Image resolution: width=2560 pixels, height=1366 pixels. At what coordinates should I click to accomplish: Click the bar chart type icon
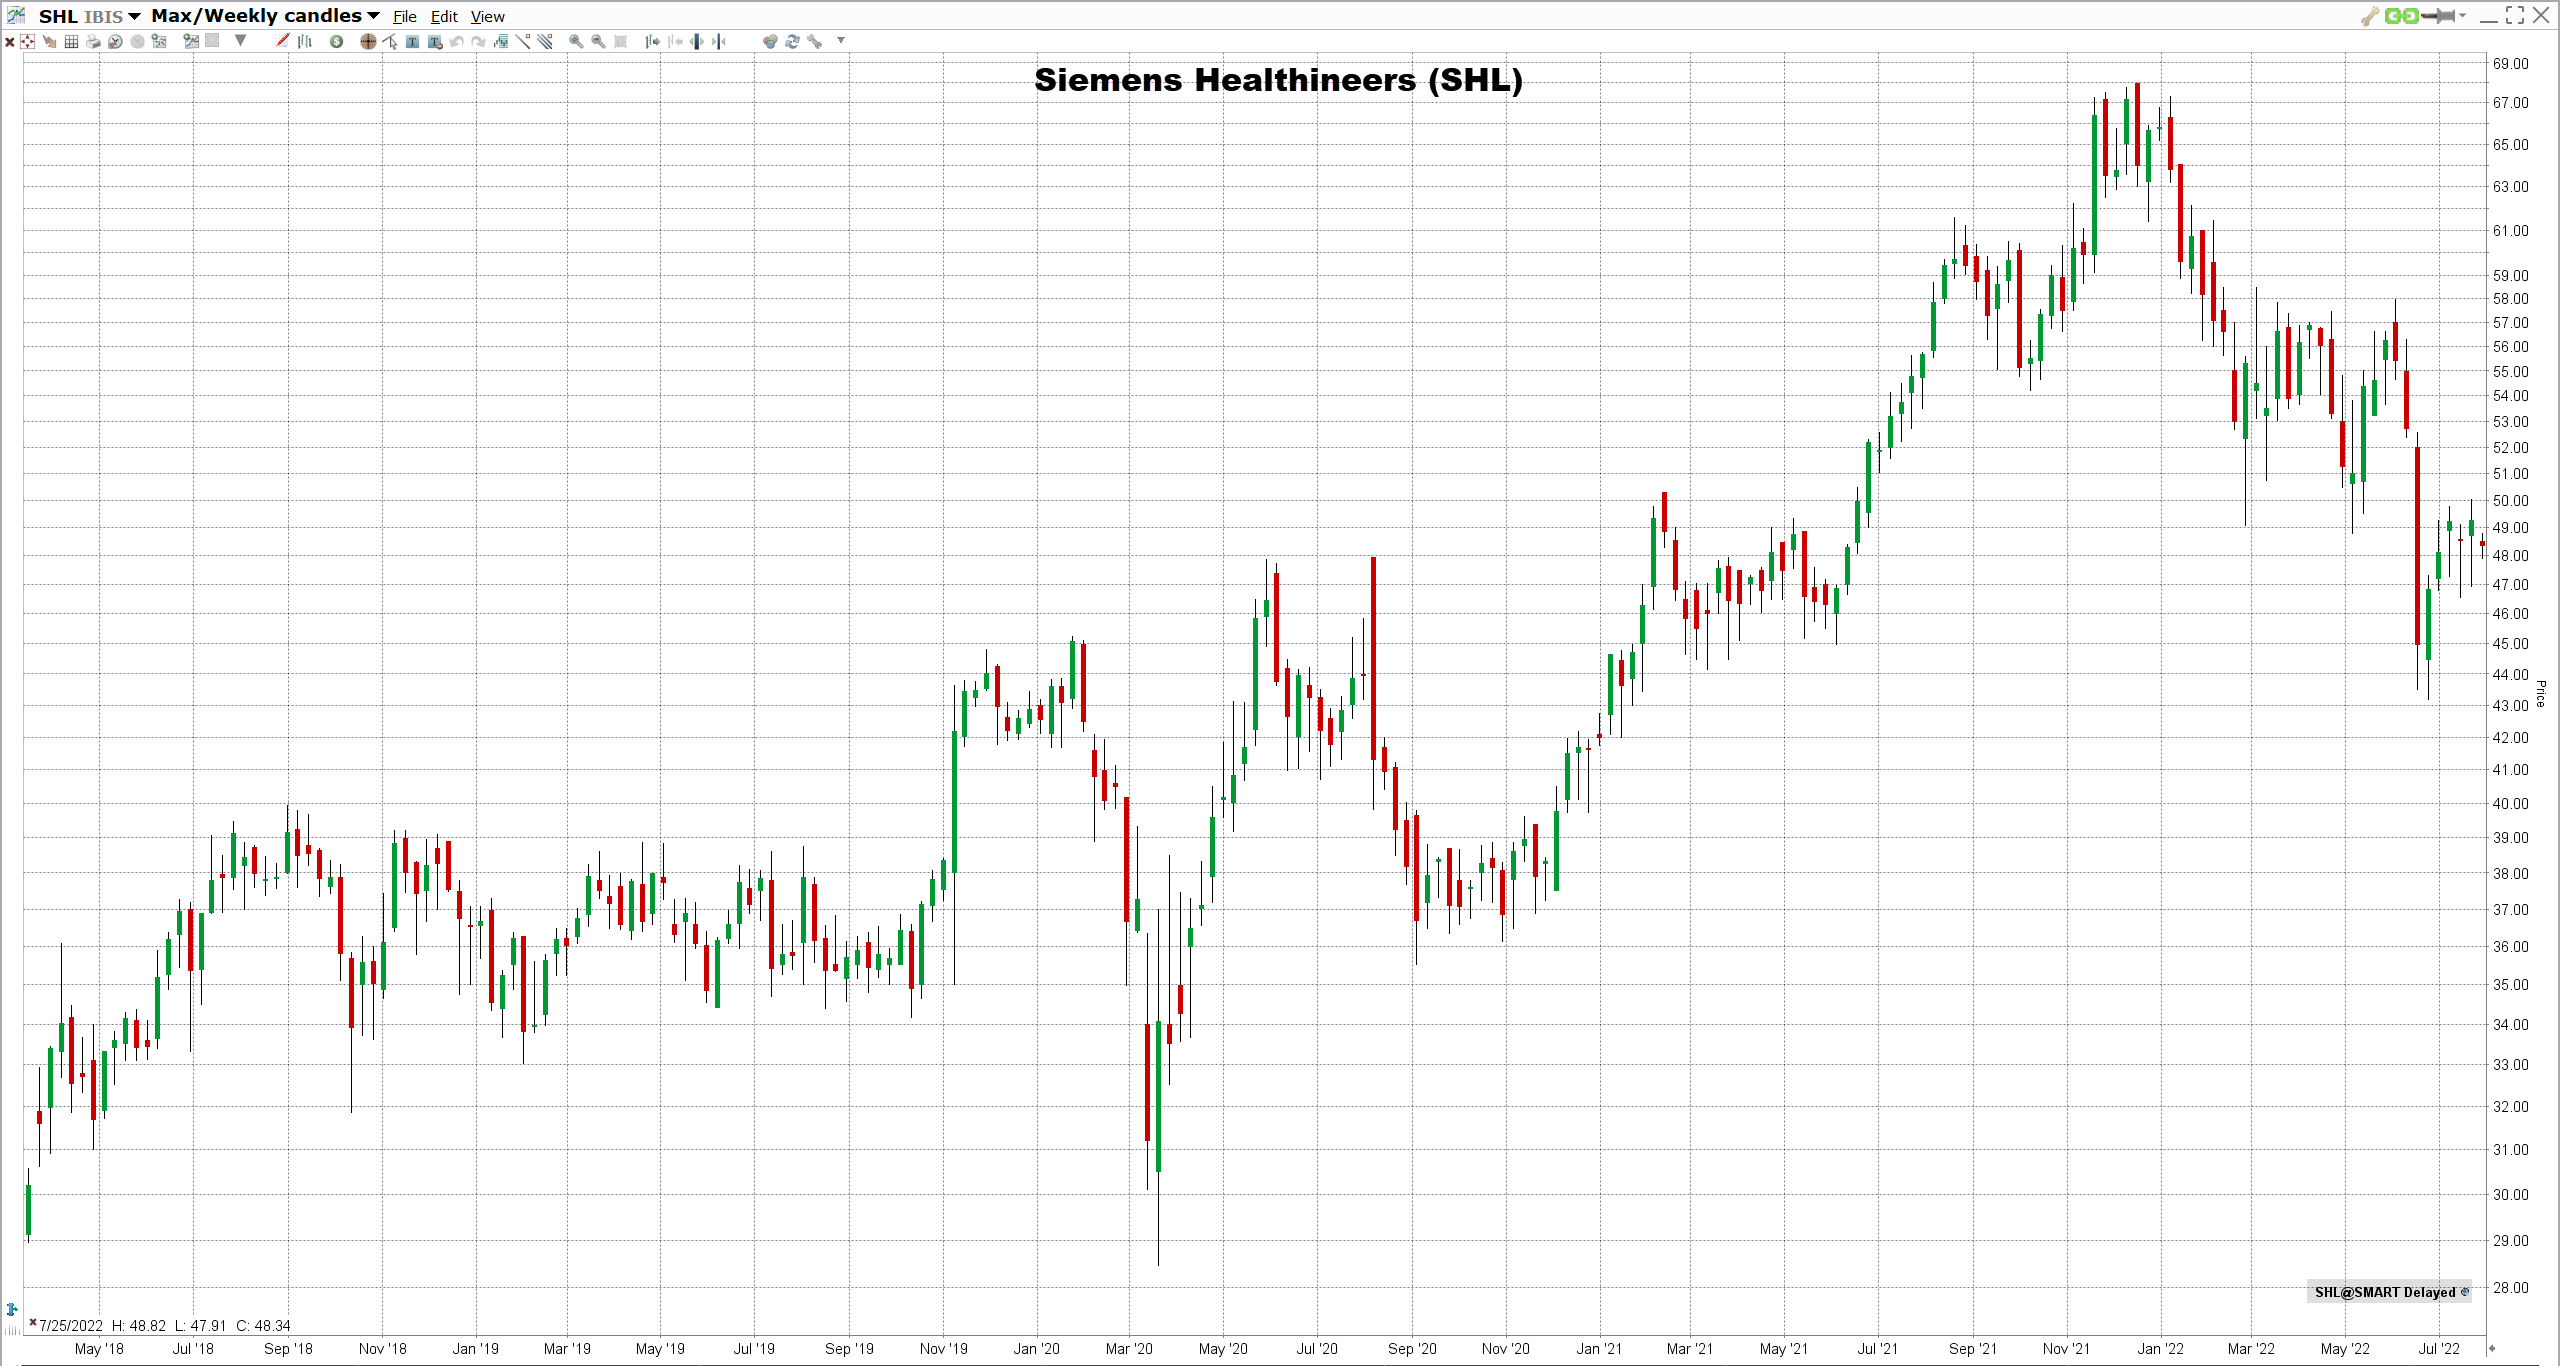click(305, 42)
